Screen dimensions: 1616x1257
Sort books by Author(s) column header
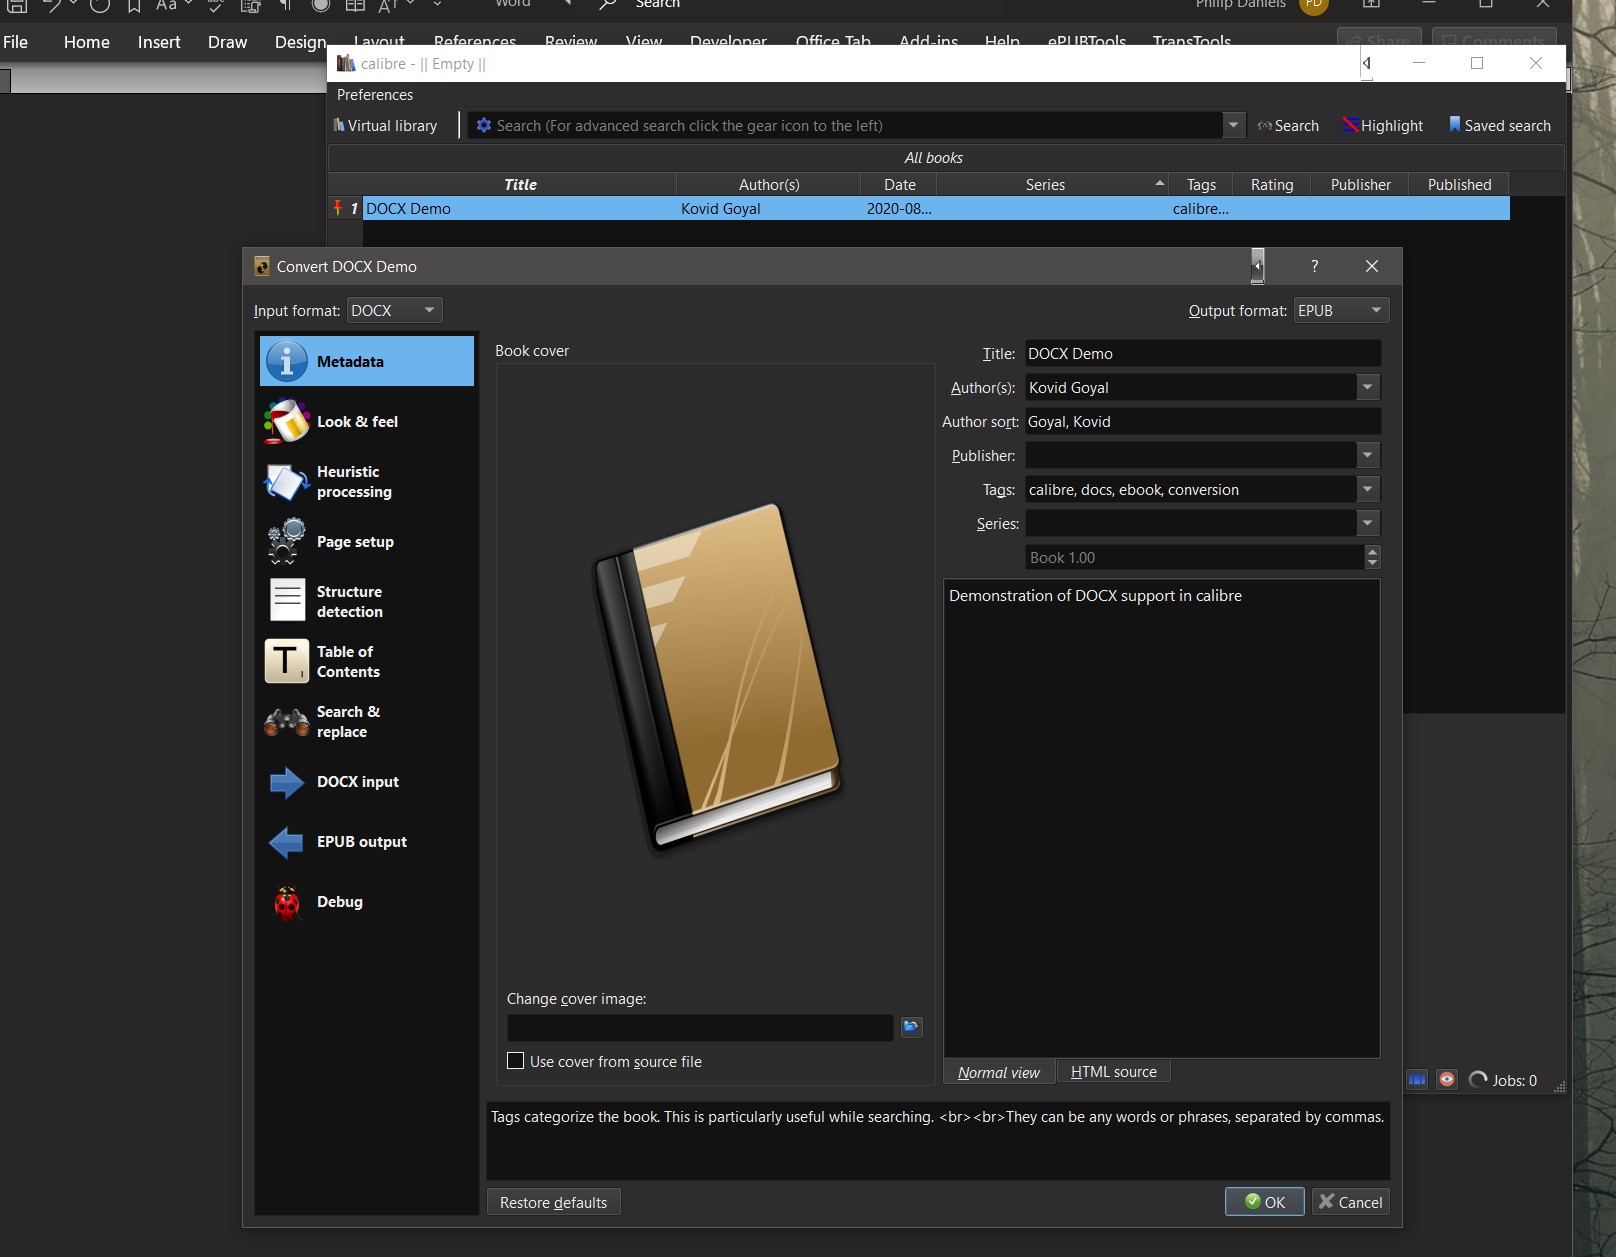[769, 184]
